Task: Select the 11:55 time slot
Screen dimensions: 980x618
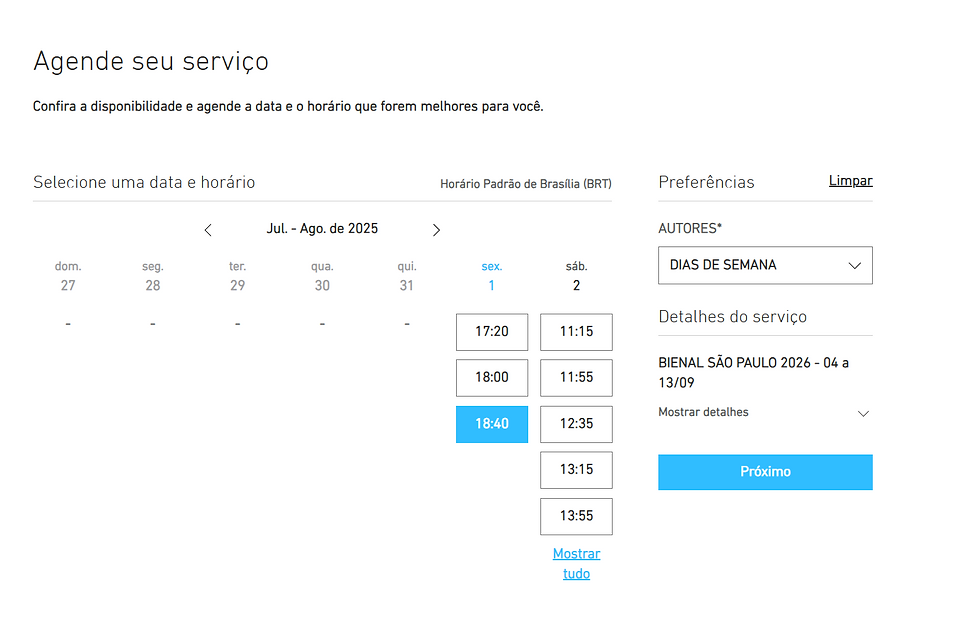Action: click(x=576, y=377)
